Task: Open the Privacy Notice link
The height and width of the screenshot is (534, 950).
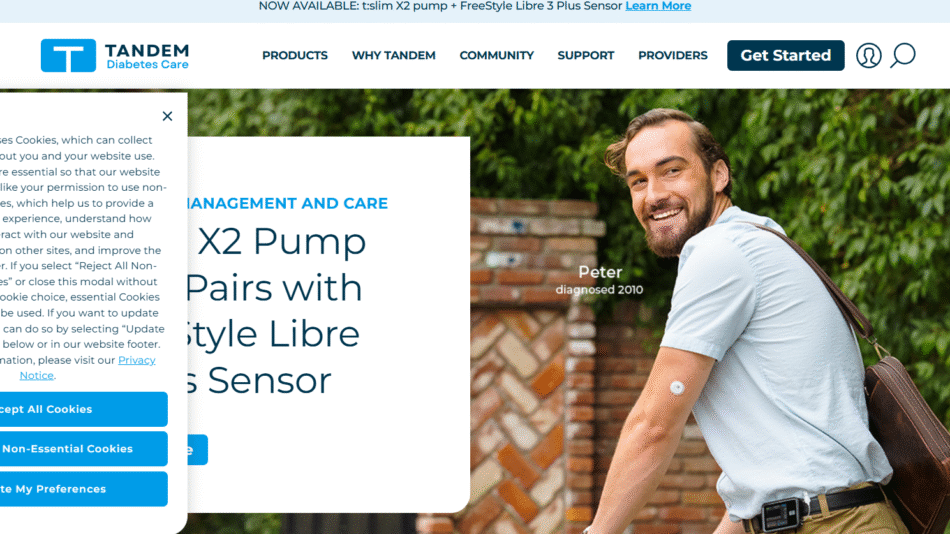Action: [x=88, y=367]
